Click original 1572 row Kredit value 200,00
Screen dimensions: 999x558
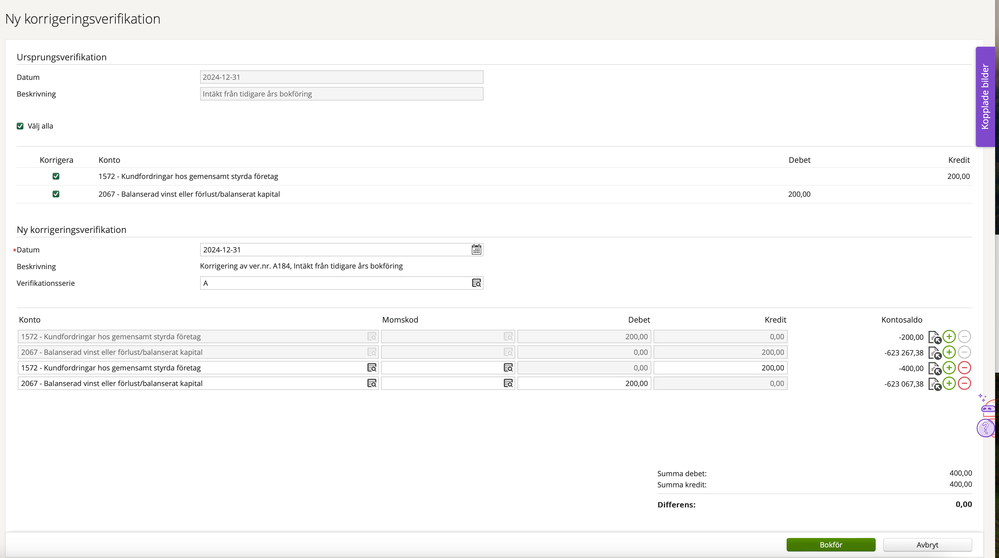958,176
